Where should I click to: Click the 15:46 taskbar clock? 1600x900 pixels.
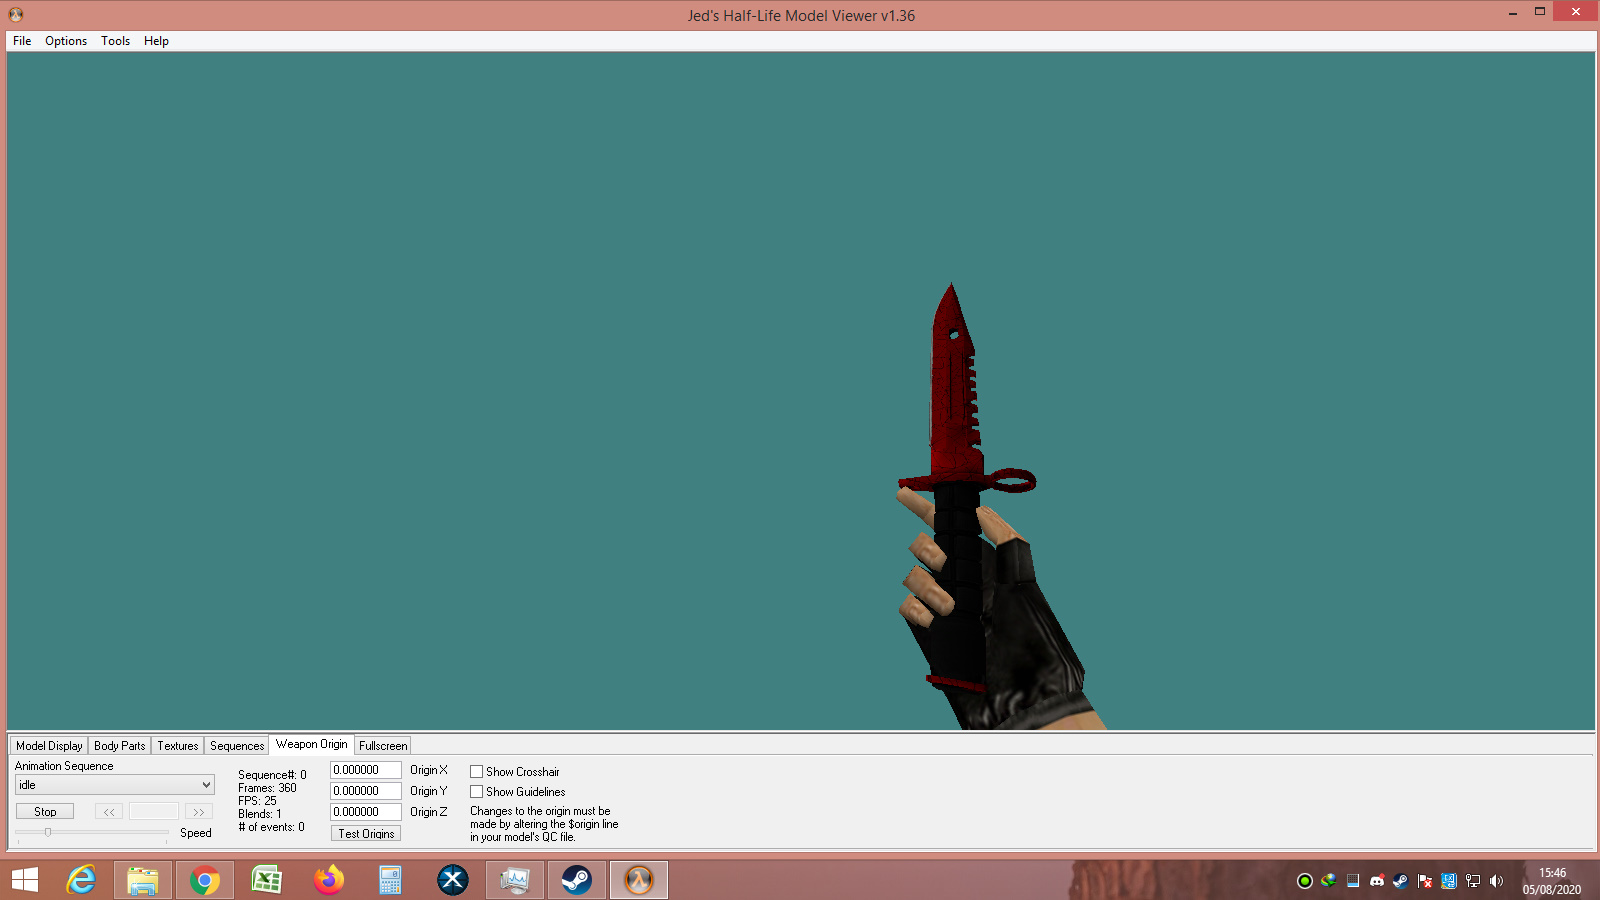coord(1552,873)
